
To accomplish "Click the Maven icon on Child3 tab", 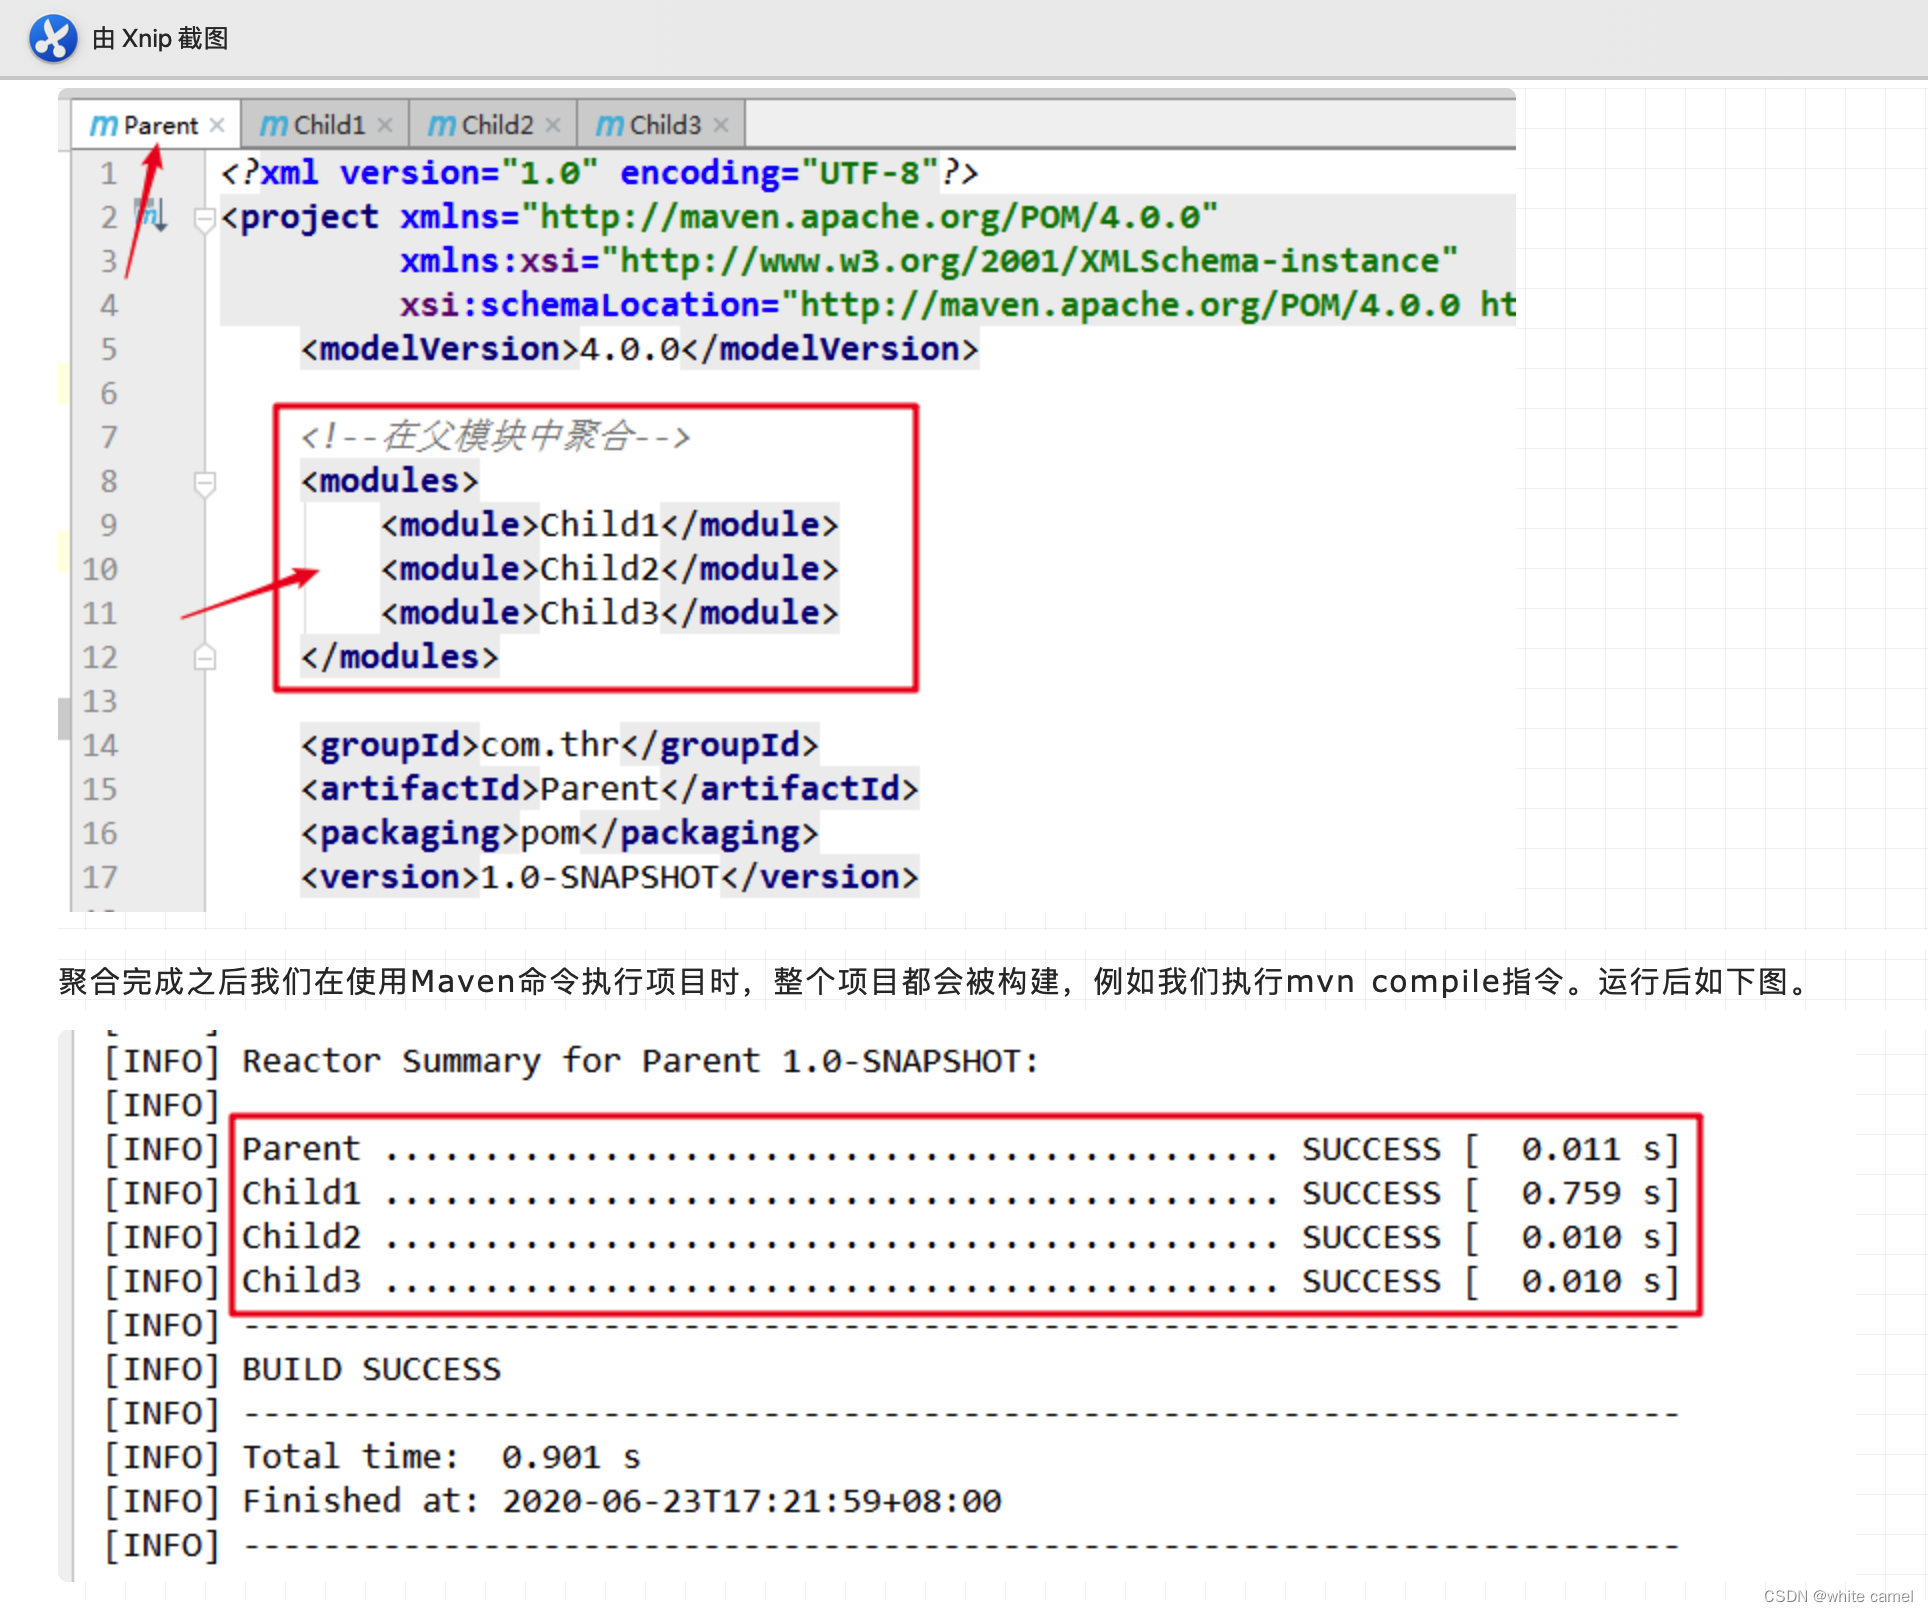I will click(x=609, y=126).
